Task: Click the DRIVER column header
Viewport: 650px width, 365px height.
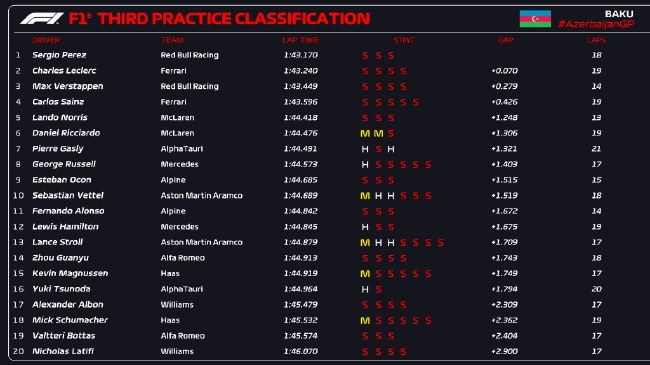Action: 46,40
